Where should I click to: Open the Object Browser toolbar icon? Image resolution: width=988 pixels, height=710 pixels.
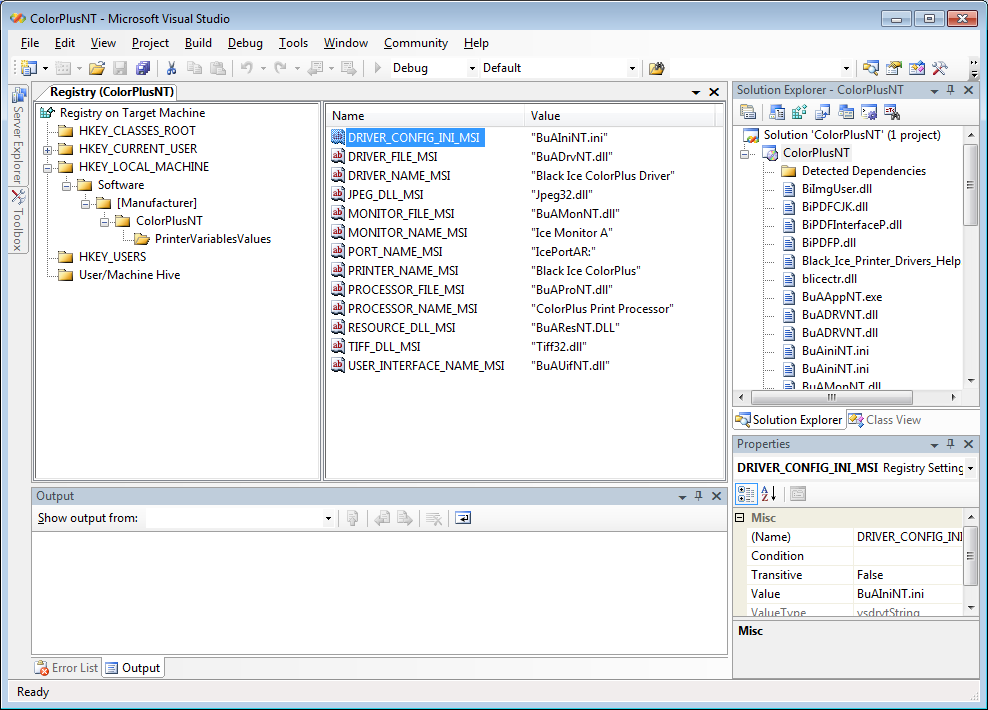point(917,68)
